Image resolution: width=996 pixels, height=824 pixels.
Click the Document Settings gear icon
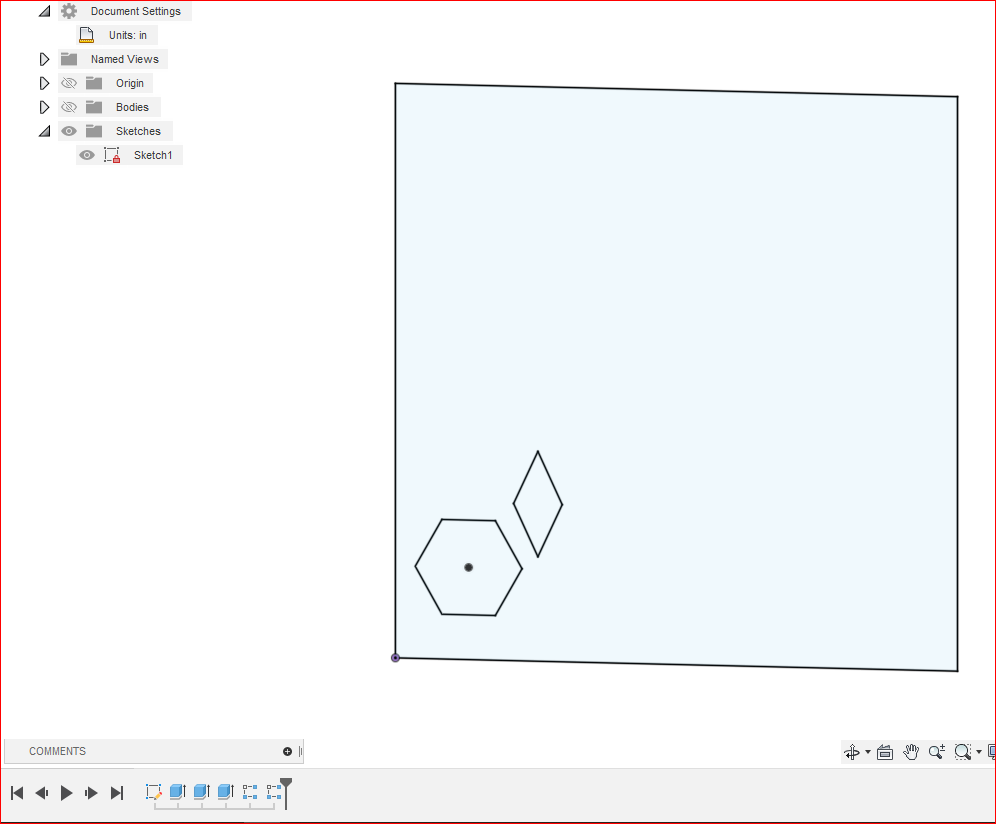(68, 11)
